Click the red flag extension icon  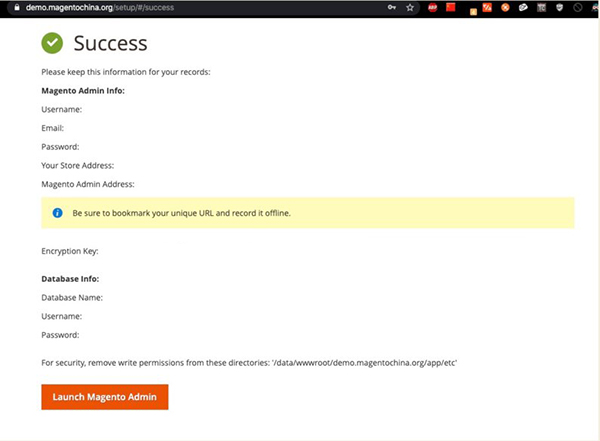451,7
